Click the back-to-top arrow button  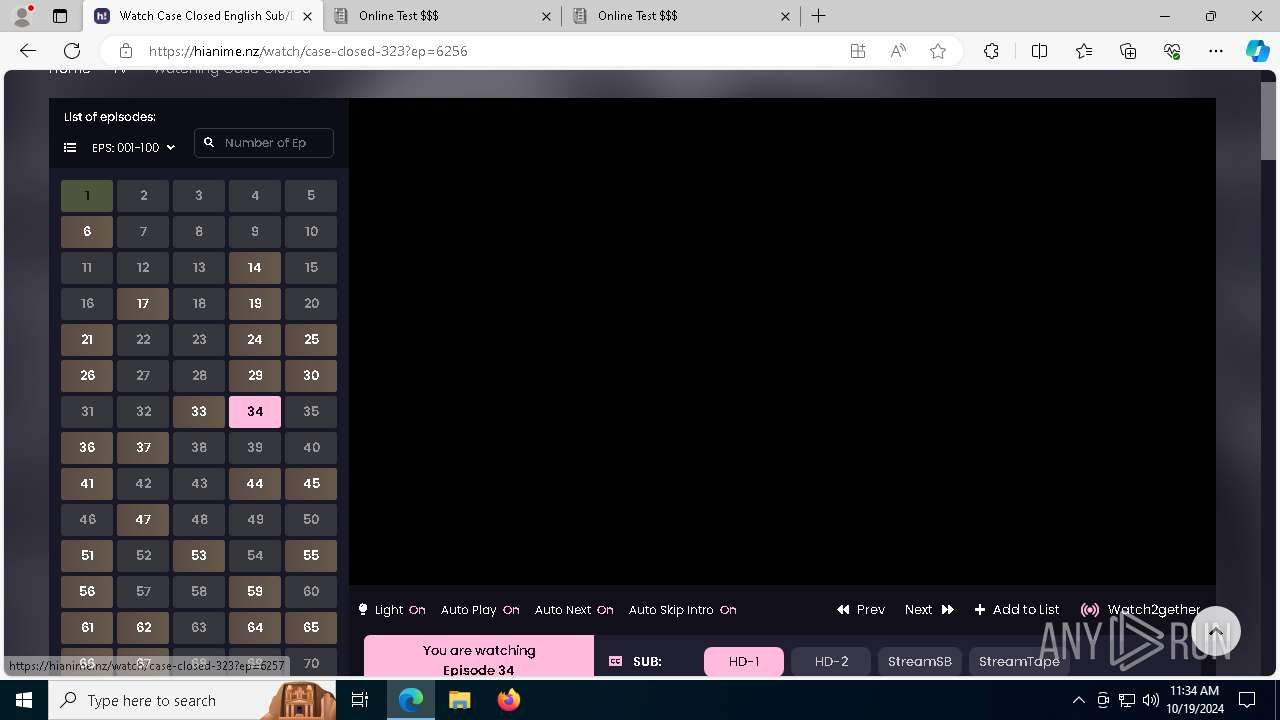[1216, 631]
